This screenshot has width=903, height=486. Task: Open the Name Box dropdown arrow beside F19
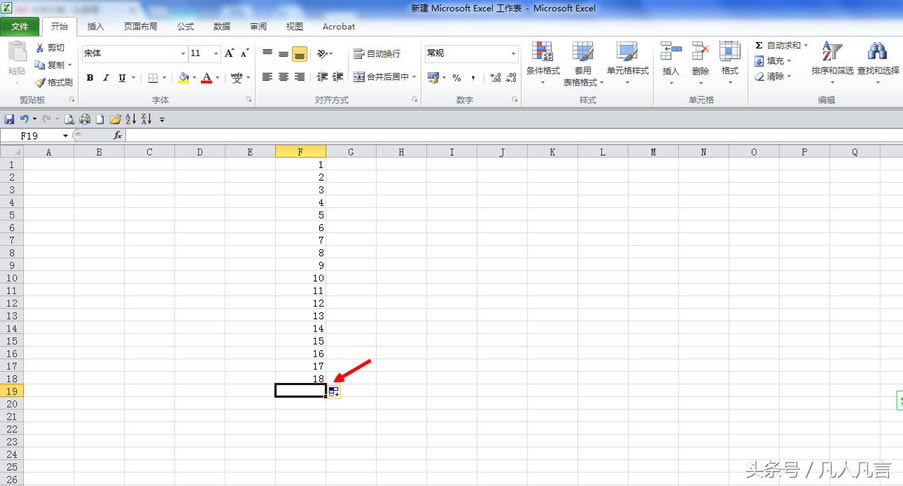[66, 136]
